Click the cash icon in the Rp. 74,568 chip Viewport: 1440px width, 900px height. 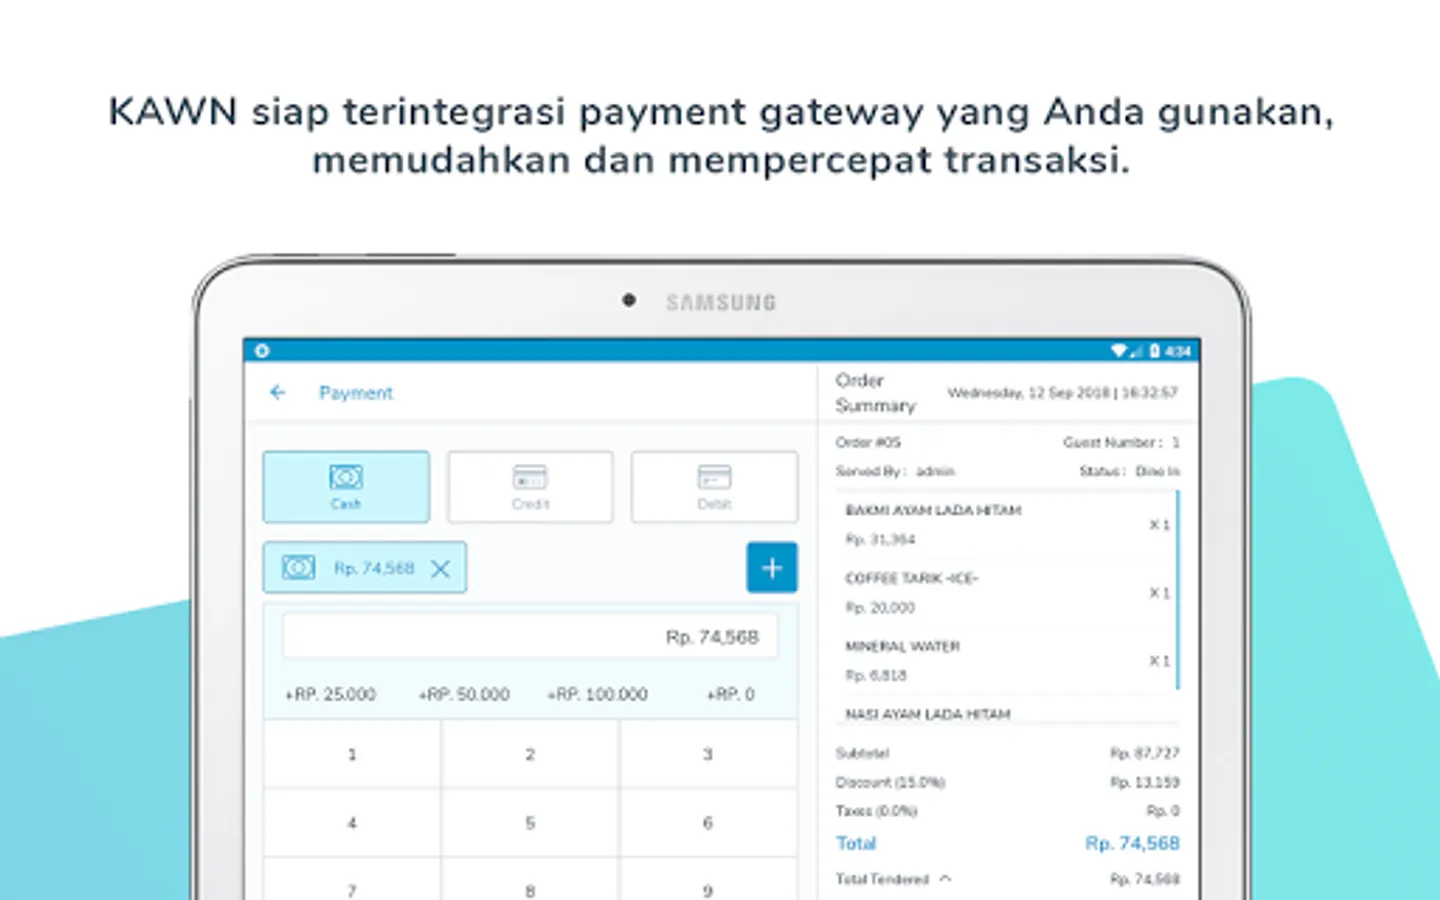[298, 568]
